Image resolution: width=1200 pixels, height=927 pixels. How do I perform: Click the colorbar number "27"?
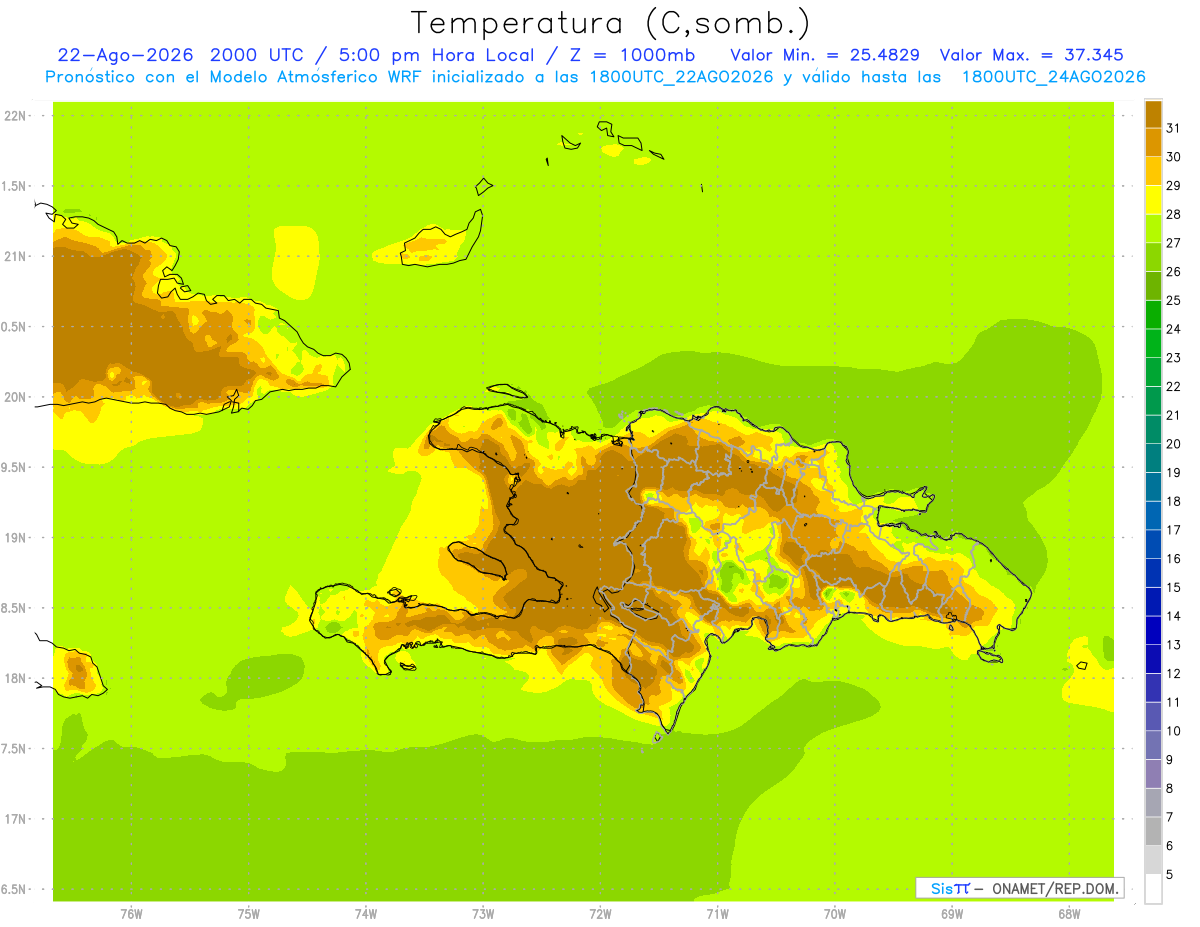(x=1174, y=243)
